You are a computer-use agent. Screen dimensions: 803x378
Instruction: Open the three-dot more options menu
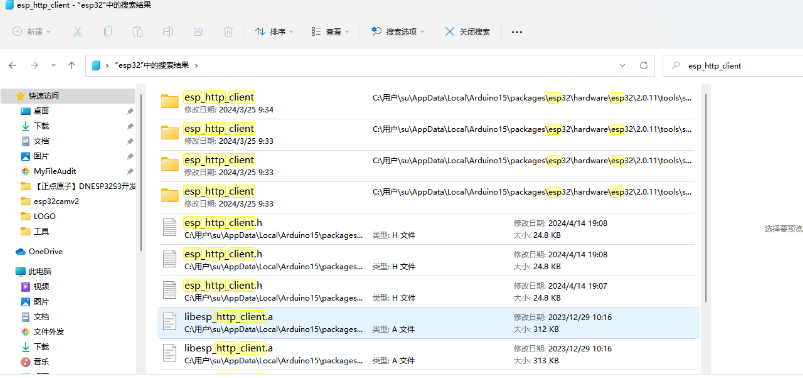[517, 32]
